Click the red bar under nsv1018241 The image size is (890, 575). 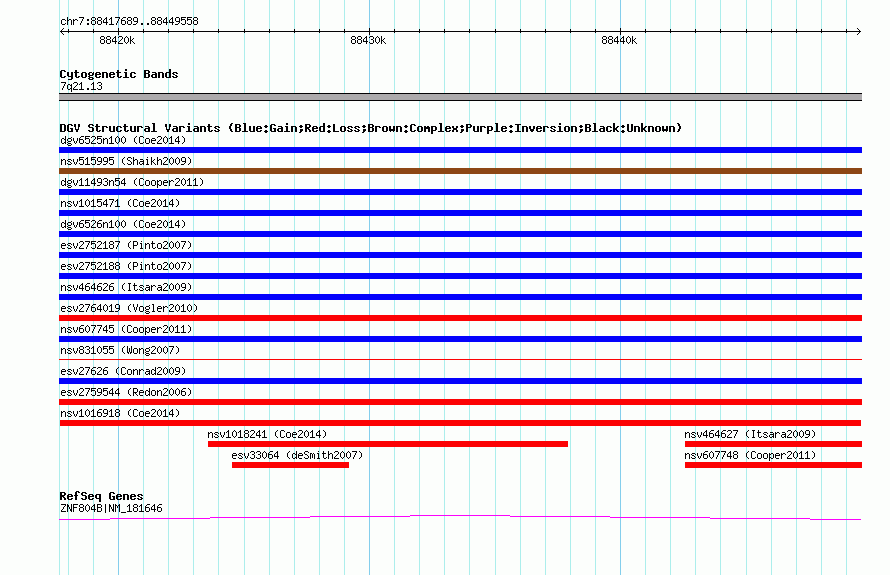pyautogui.click(x=388, y=444)
